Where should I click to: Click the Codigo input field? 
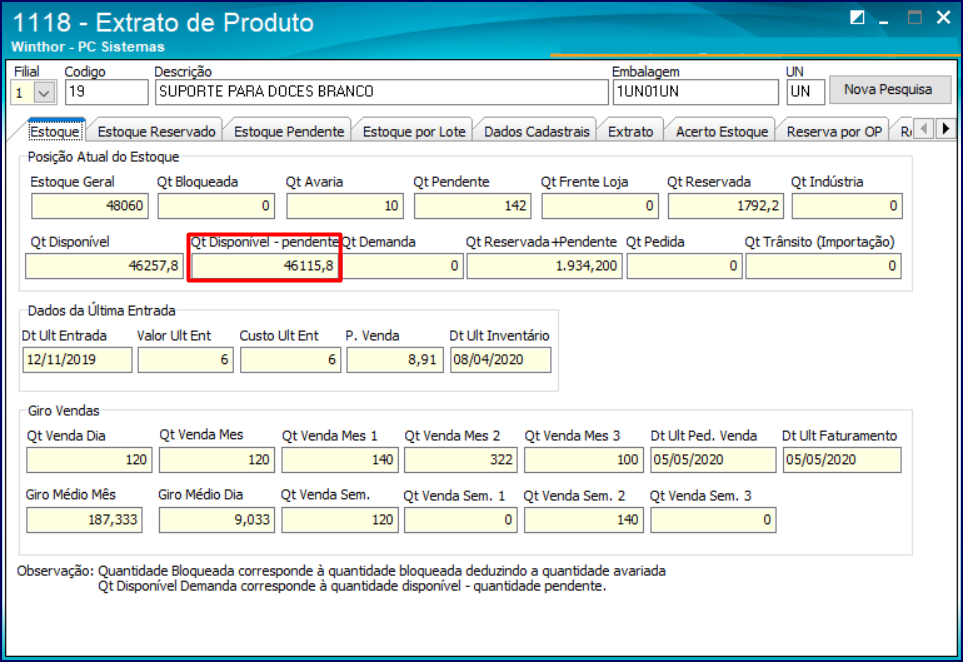click(x=106, y=92)
